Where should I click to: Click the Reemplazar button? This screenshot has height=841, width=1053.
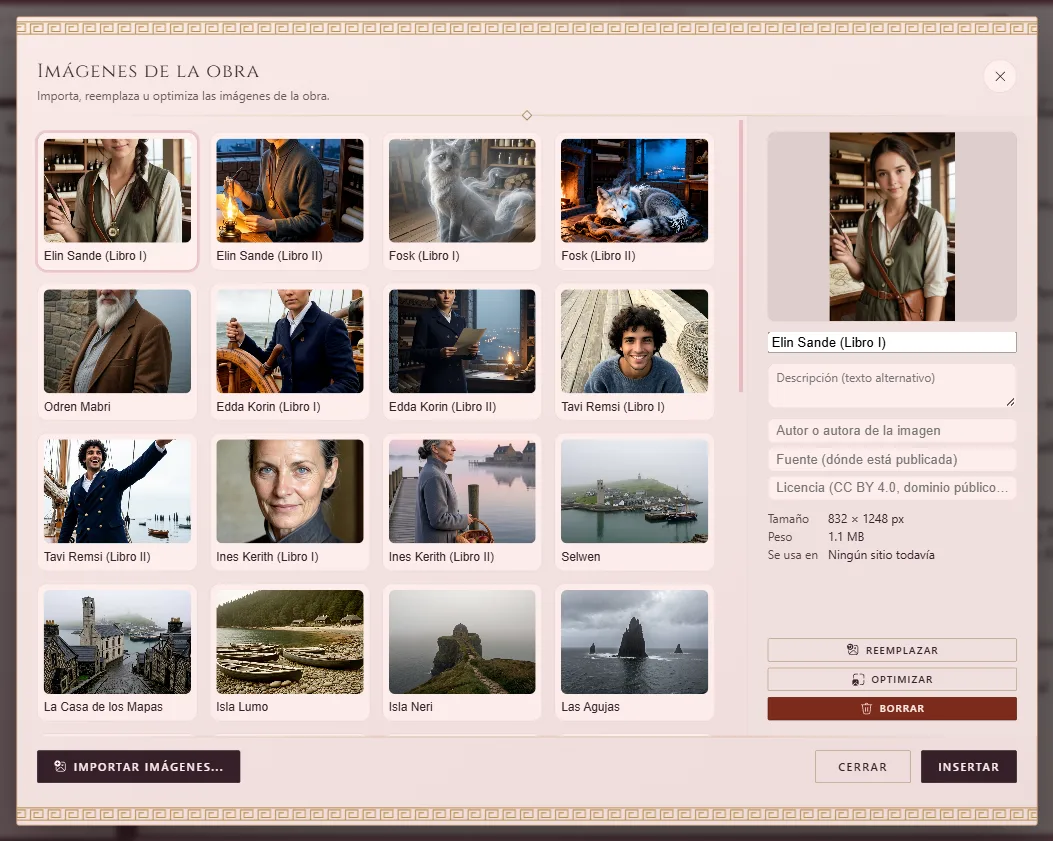(892, 650)
